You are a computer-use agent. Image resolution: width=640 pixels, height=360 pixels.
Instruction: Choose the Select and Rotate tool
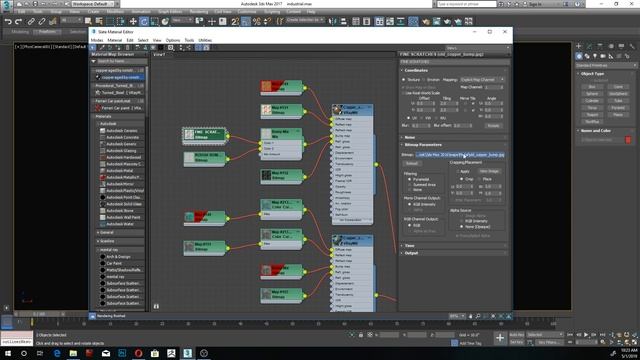point(144,21)
